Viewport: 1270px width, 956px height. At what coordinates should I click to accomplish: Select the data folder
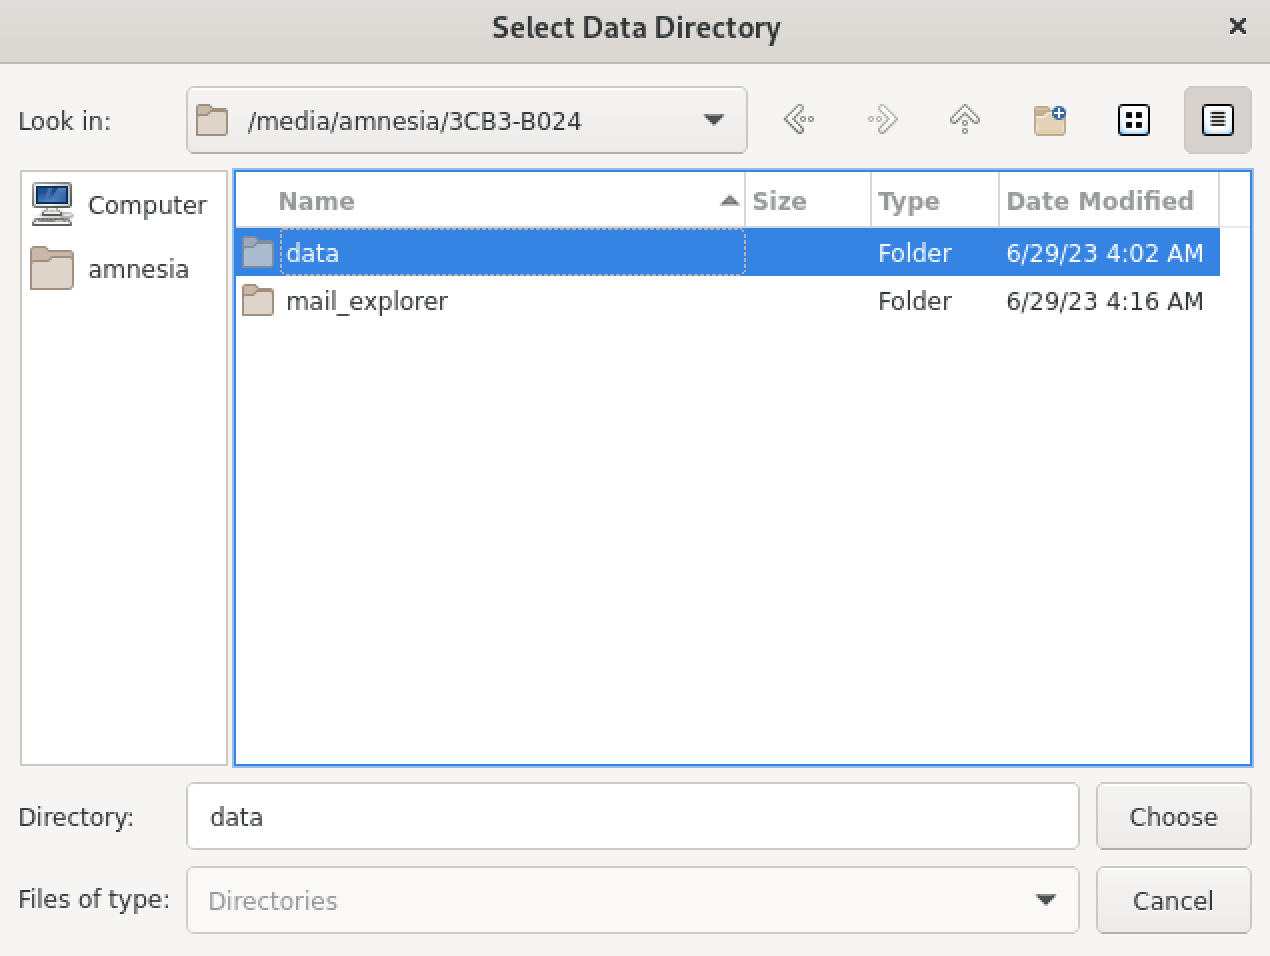tap(312, 253)
